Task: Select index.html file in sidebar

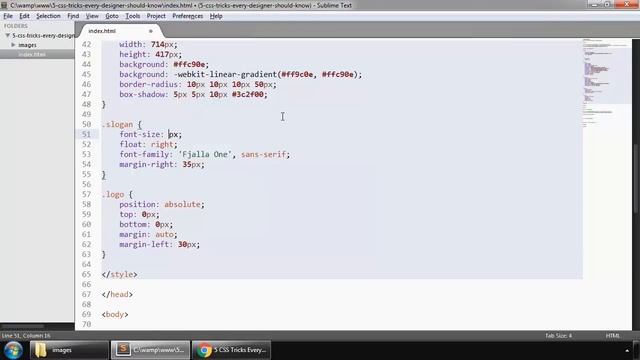Action: pyautogui.click(x=32, y=54)
